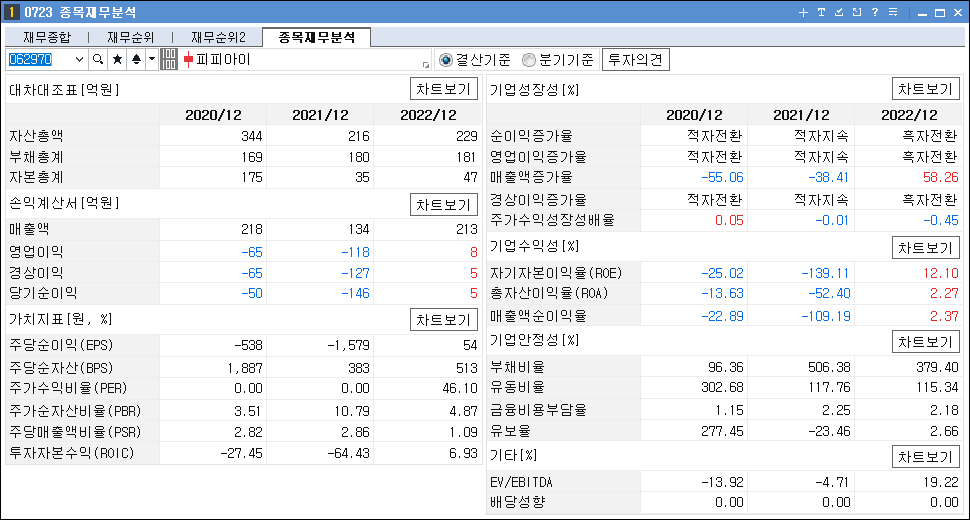
Task: Click the 유보율 2021/12 value -23.46
Action: tap(829, 431)
